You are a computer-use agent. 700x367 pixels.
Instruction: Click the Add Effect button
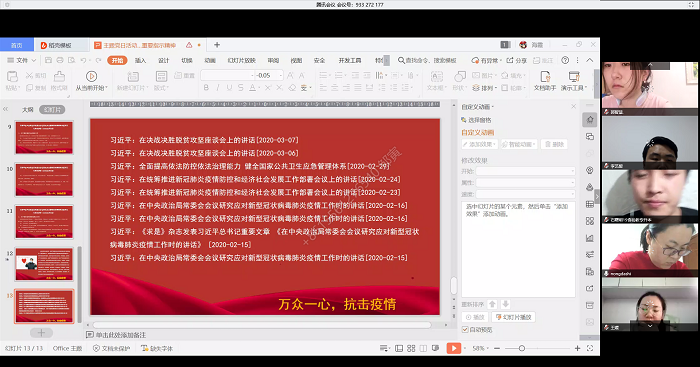pyautogui.click(x=479, y=144)
